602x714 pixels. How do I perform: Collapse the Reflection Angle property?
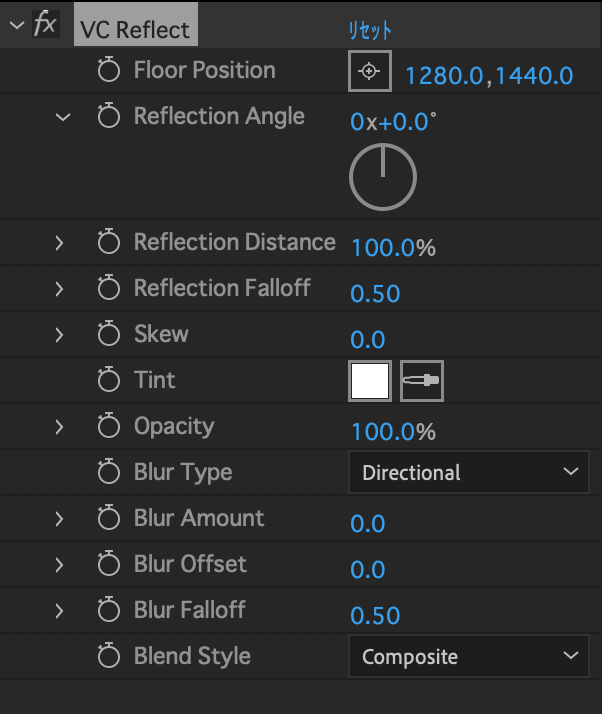63,117
